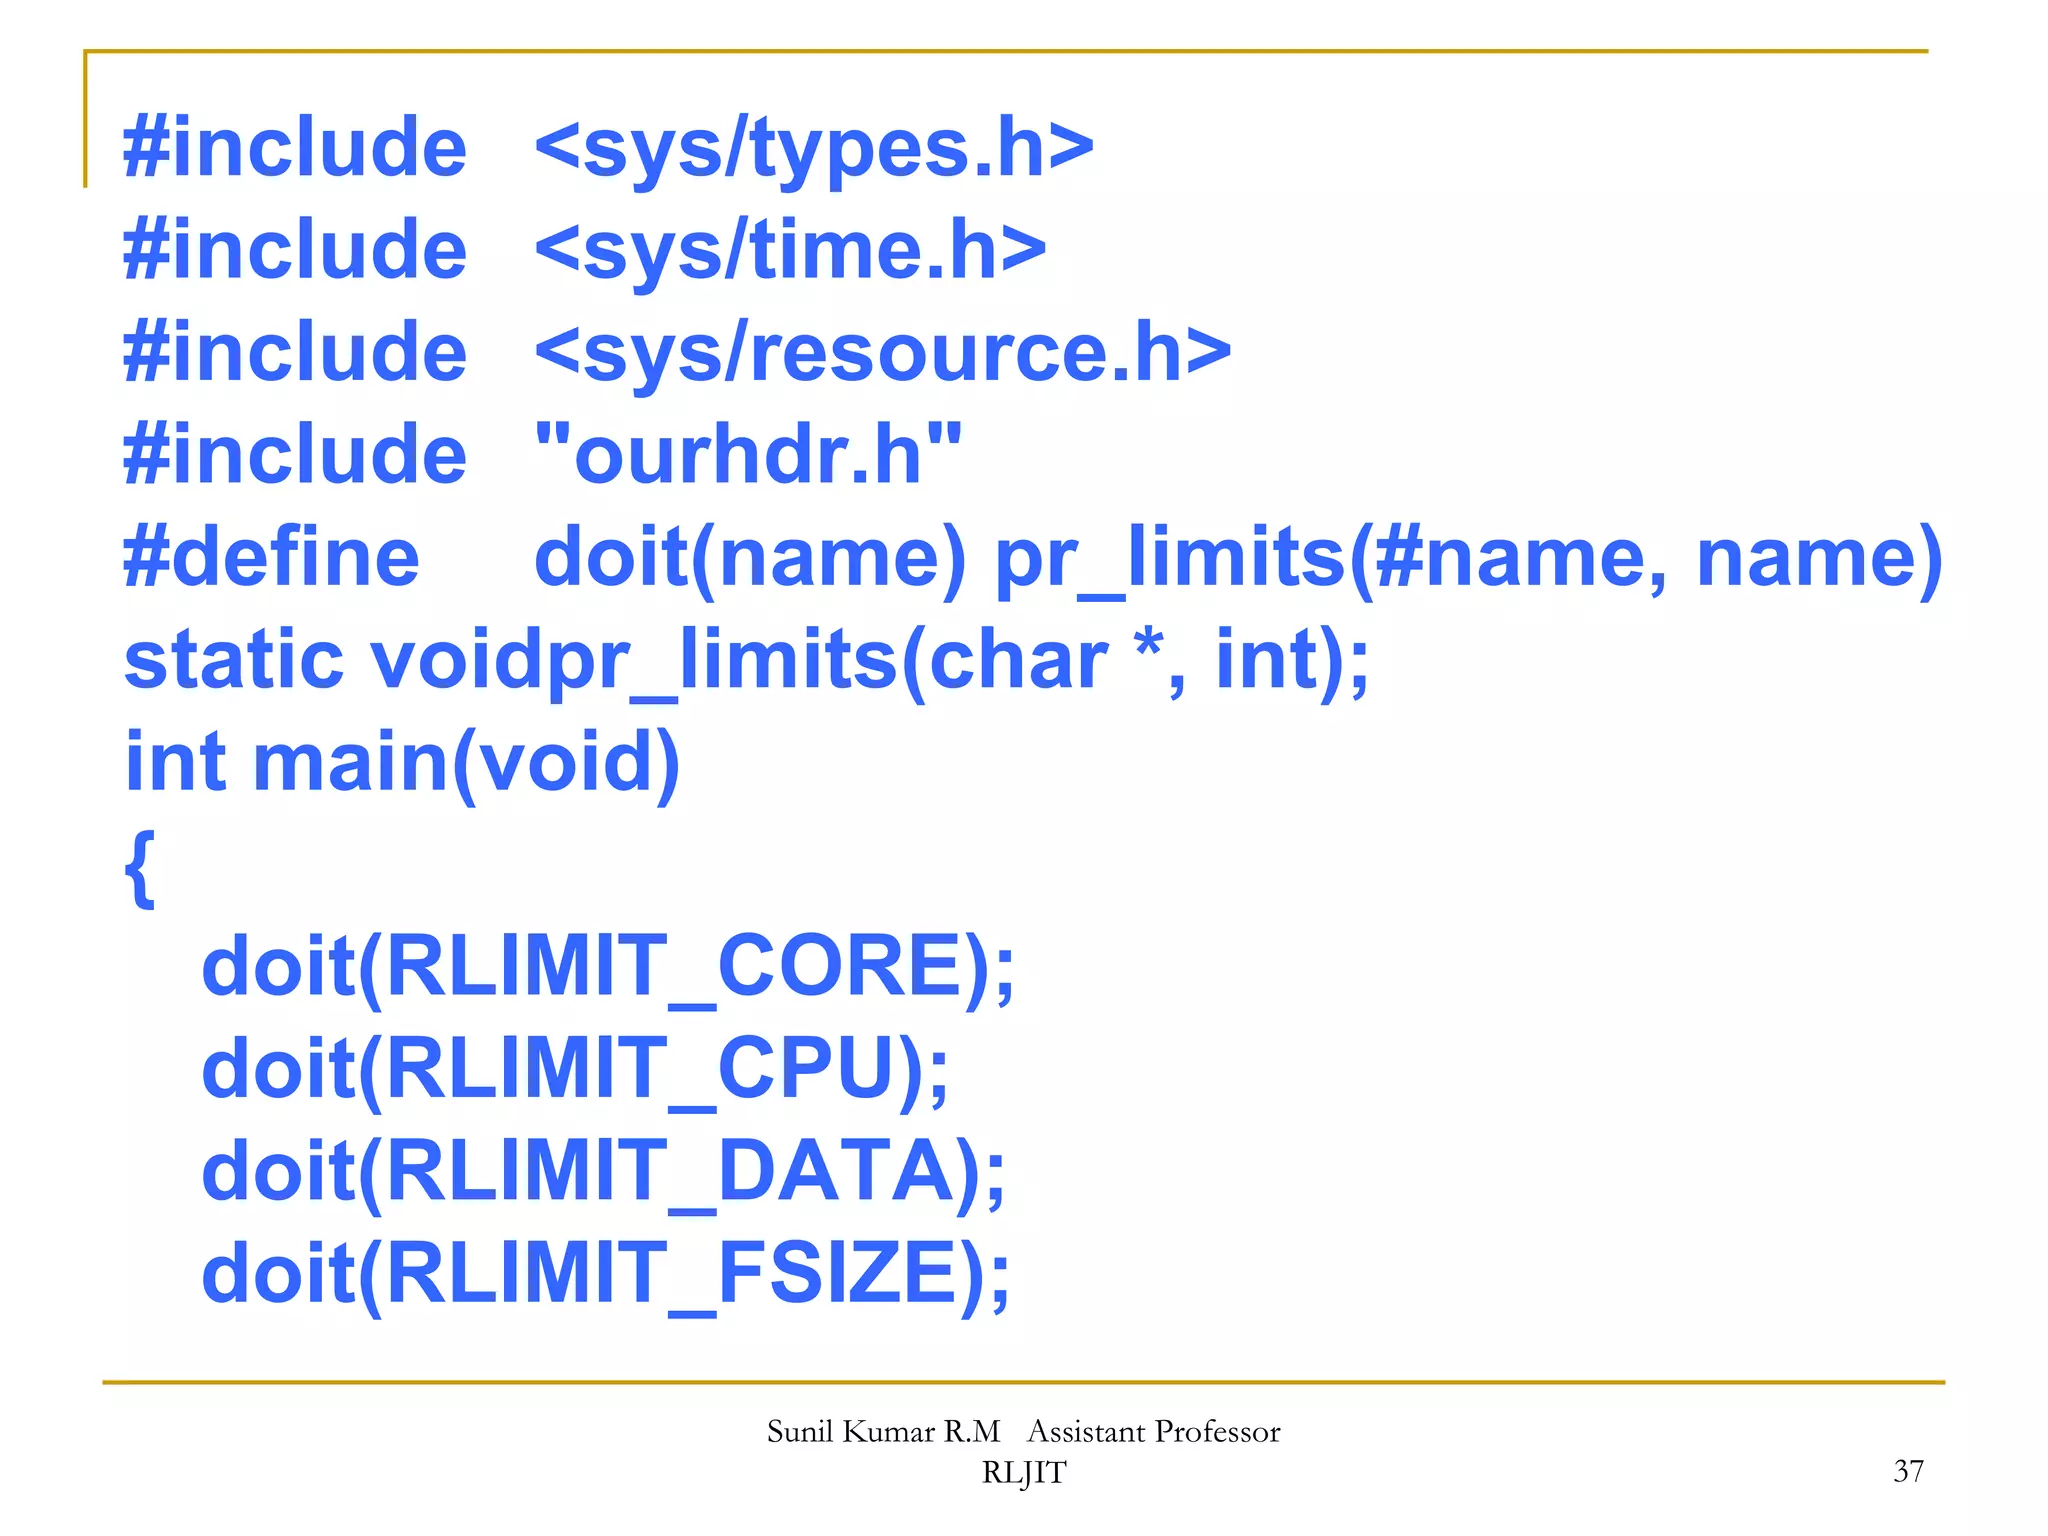Select the 'doit(RLIMIT_DATA);' line
This screenshot has width=2048, height=1536.
[603, 1174]
